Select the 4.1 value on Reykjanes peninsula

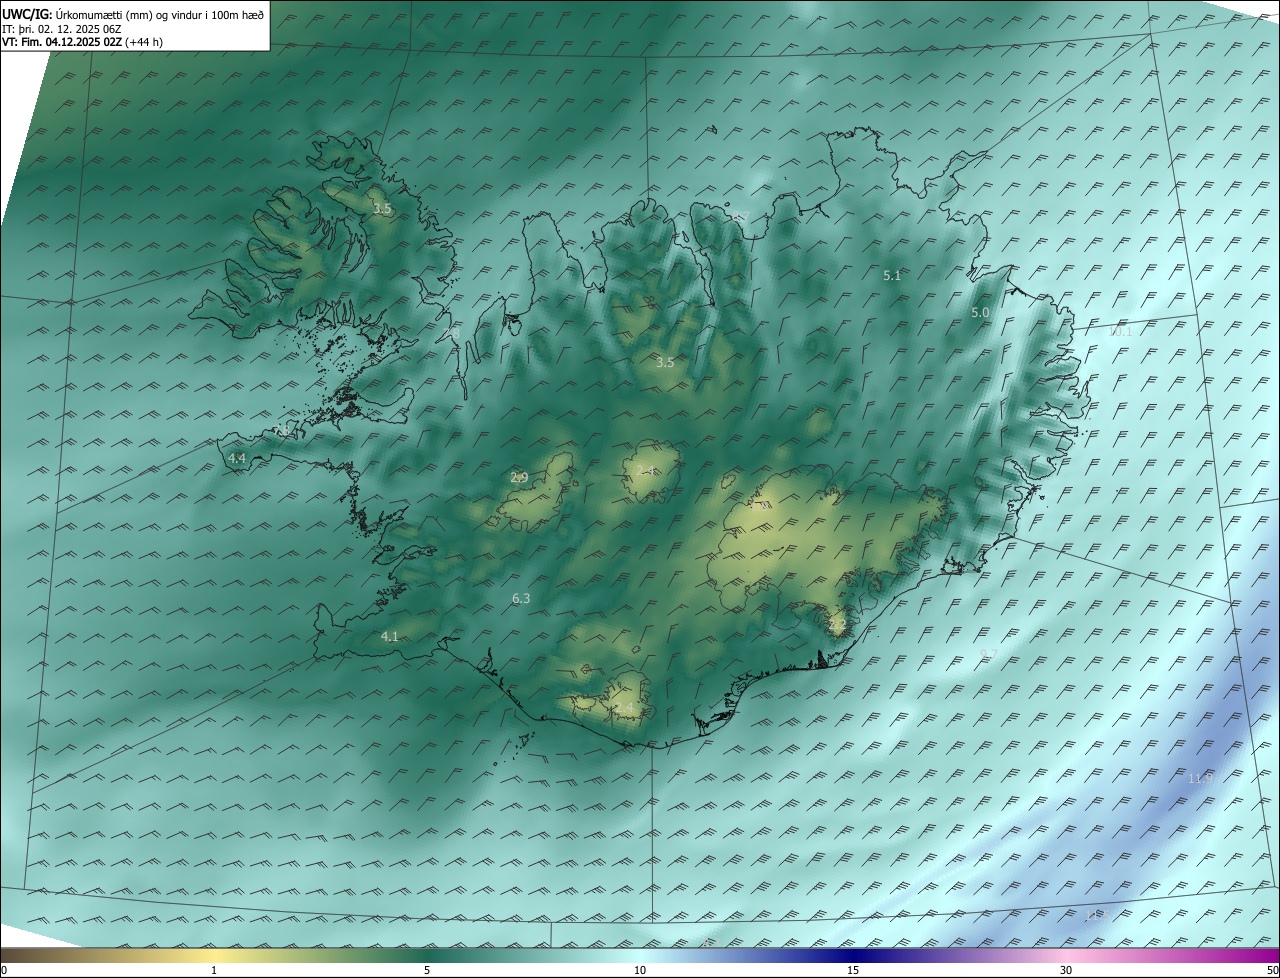[390, 636]
